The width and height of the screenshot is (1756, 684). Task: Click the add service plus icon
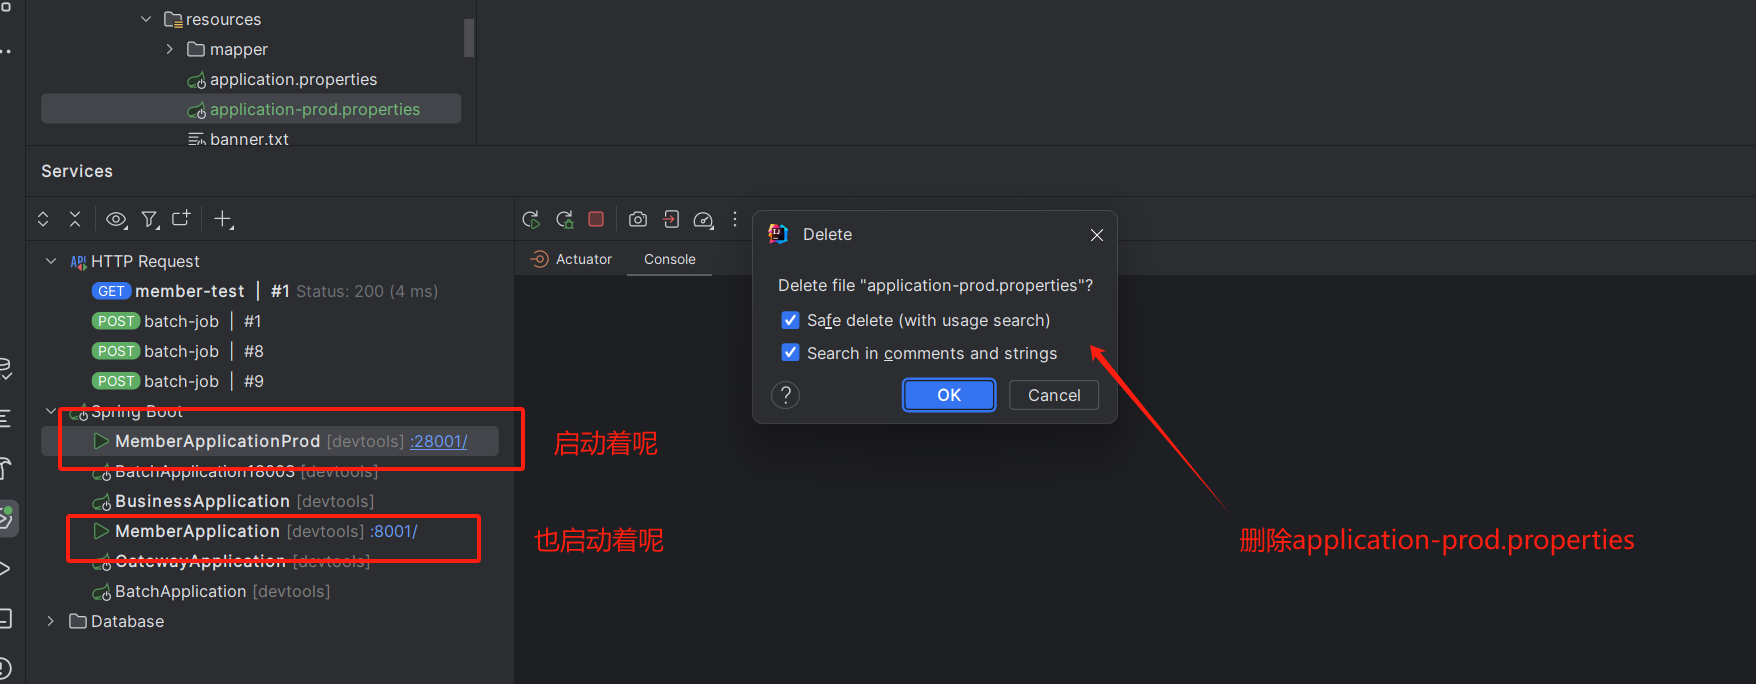[x=224, y=219]
